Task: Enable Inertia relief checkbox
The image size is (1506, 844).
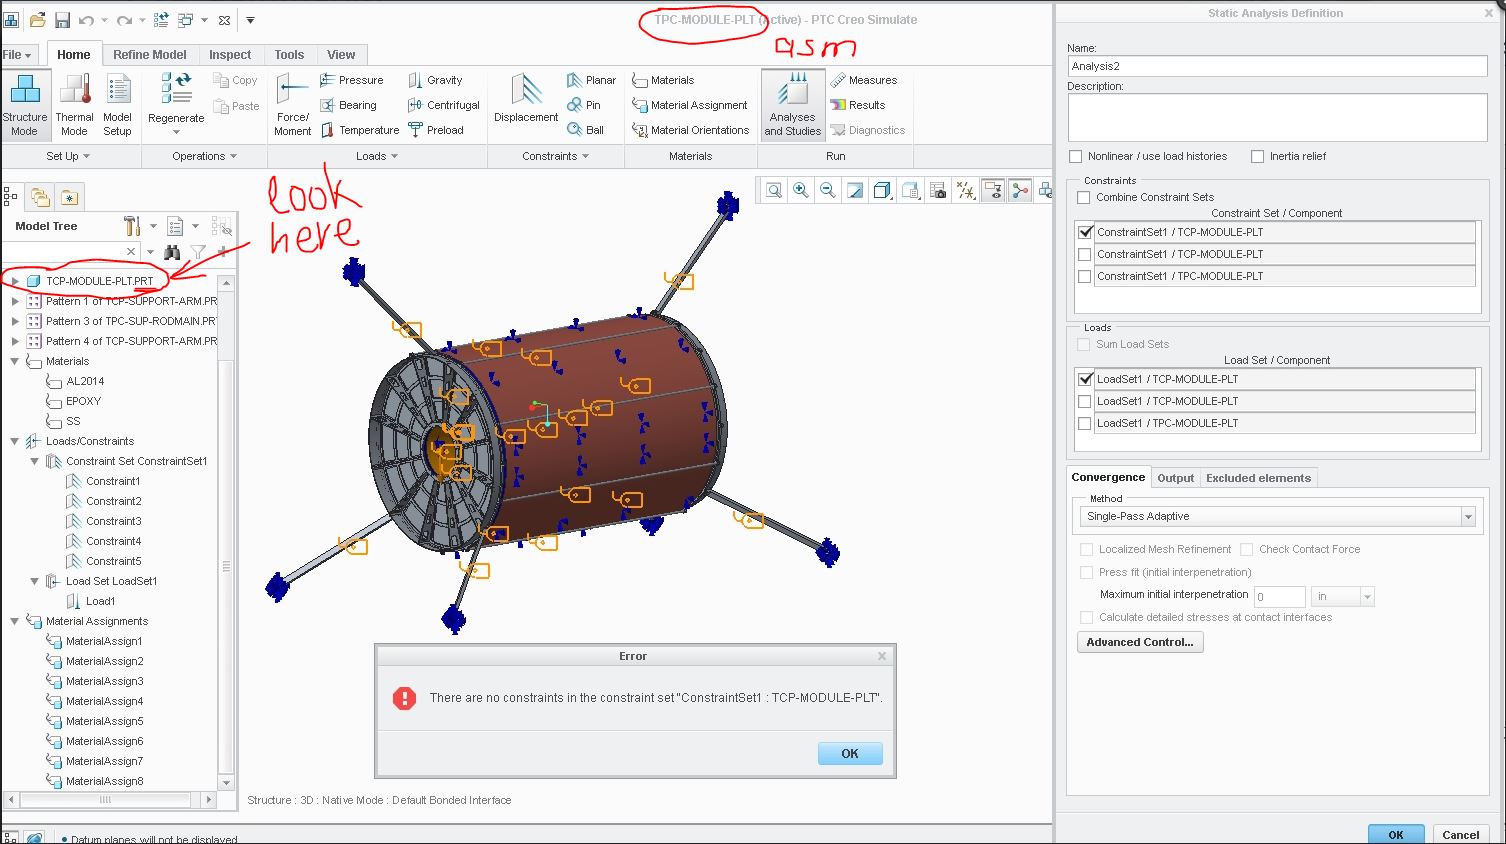Action: tap(1258, 156)
